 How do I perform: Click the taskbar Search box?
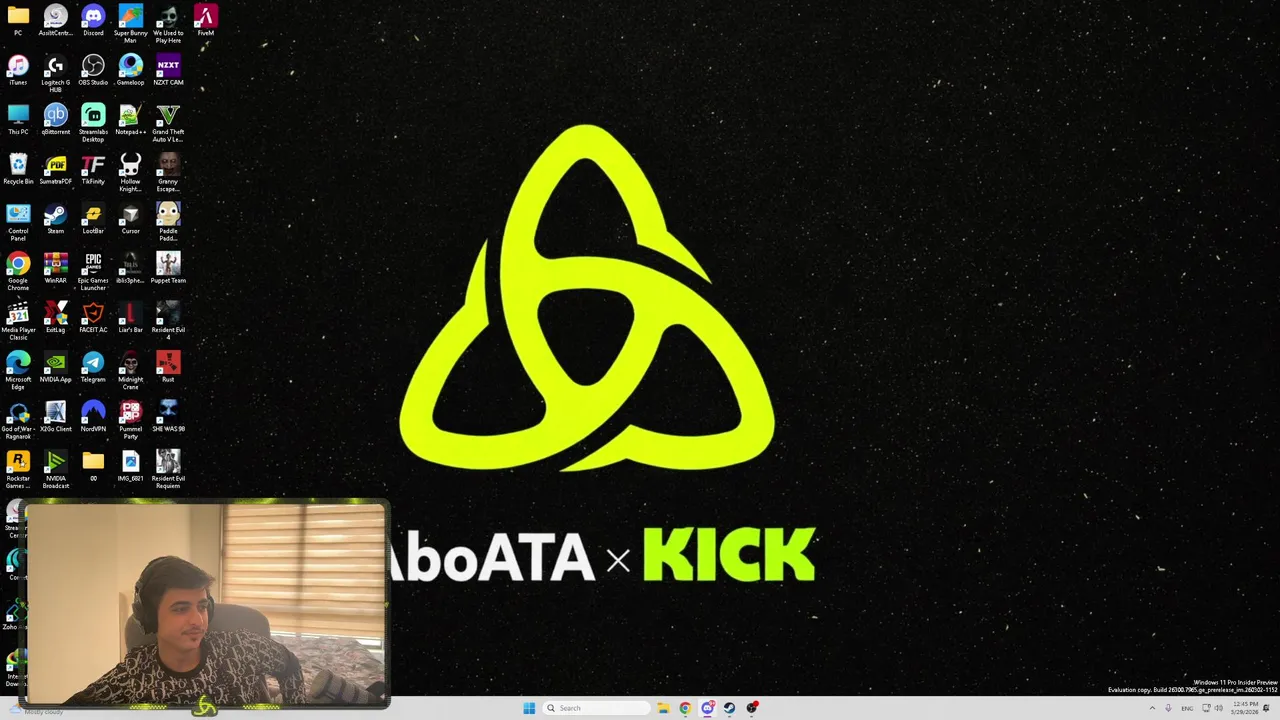pos(596,708)
